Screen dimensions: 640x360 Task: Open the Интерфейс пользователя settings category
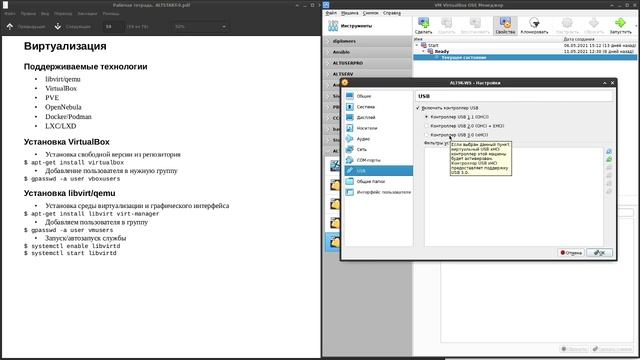point(379,192)
